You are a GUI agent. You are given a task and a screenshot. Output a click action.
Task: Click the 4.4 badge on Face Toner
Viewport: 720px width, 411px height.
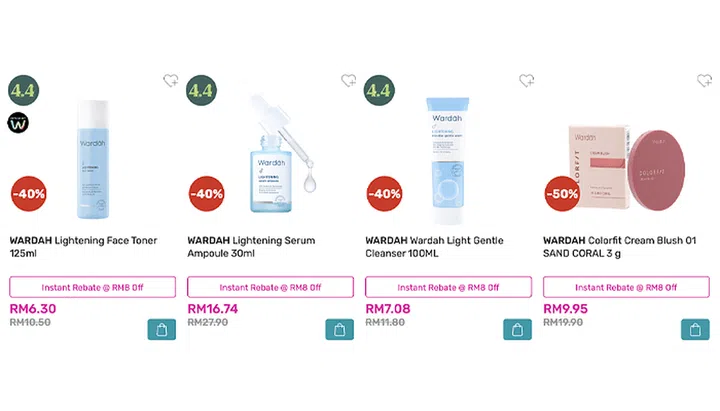click(23, 90)
